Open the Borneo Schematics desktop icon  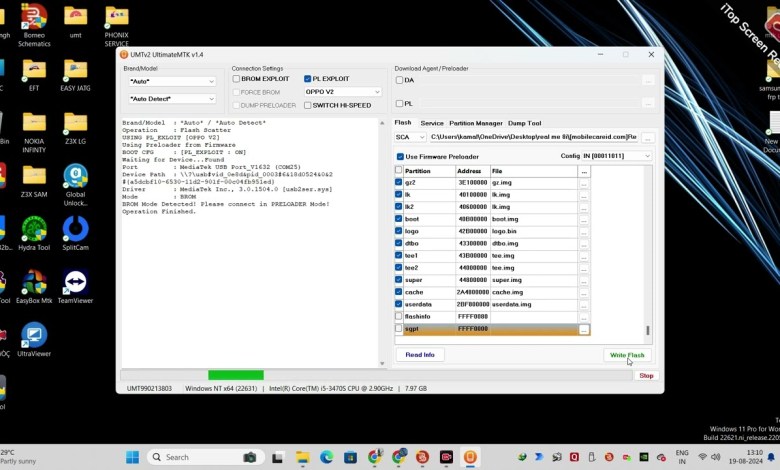33,18
